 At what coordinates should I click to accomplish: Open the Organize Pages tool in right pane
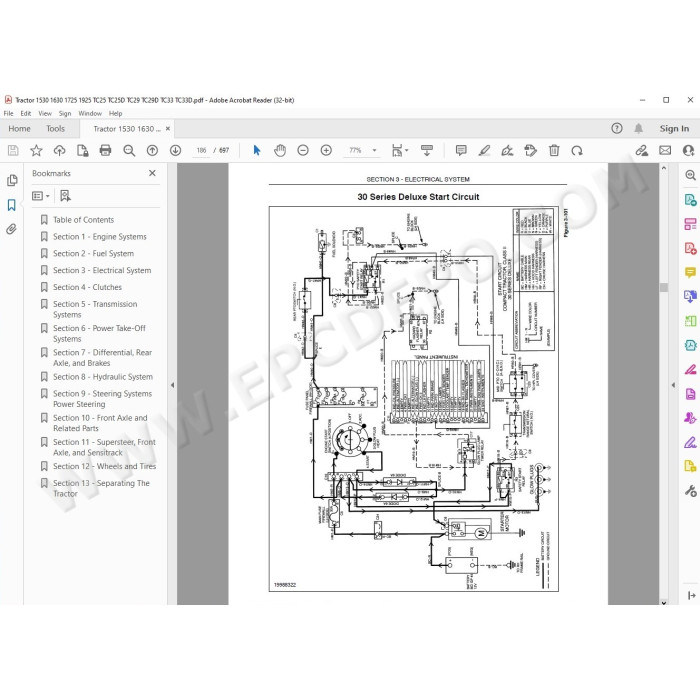[x=690, y=321]
